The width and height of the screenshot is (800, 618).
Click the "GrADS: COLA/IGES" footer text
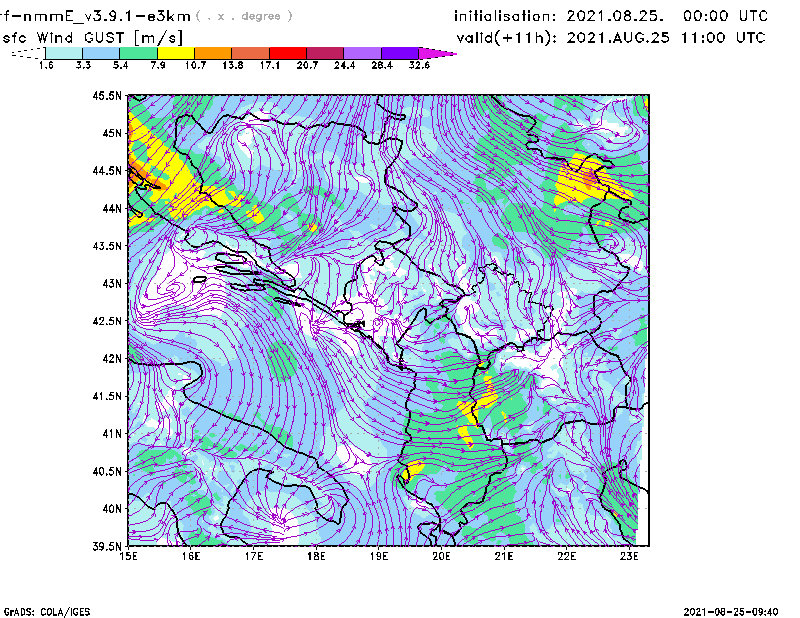[x=47, y=612]
